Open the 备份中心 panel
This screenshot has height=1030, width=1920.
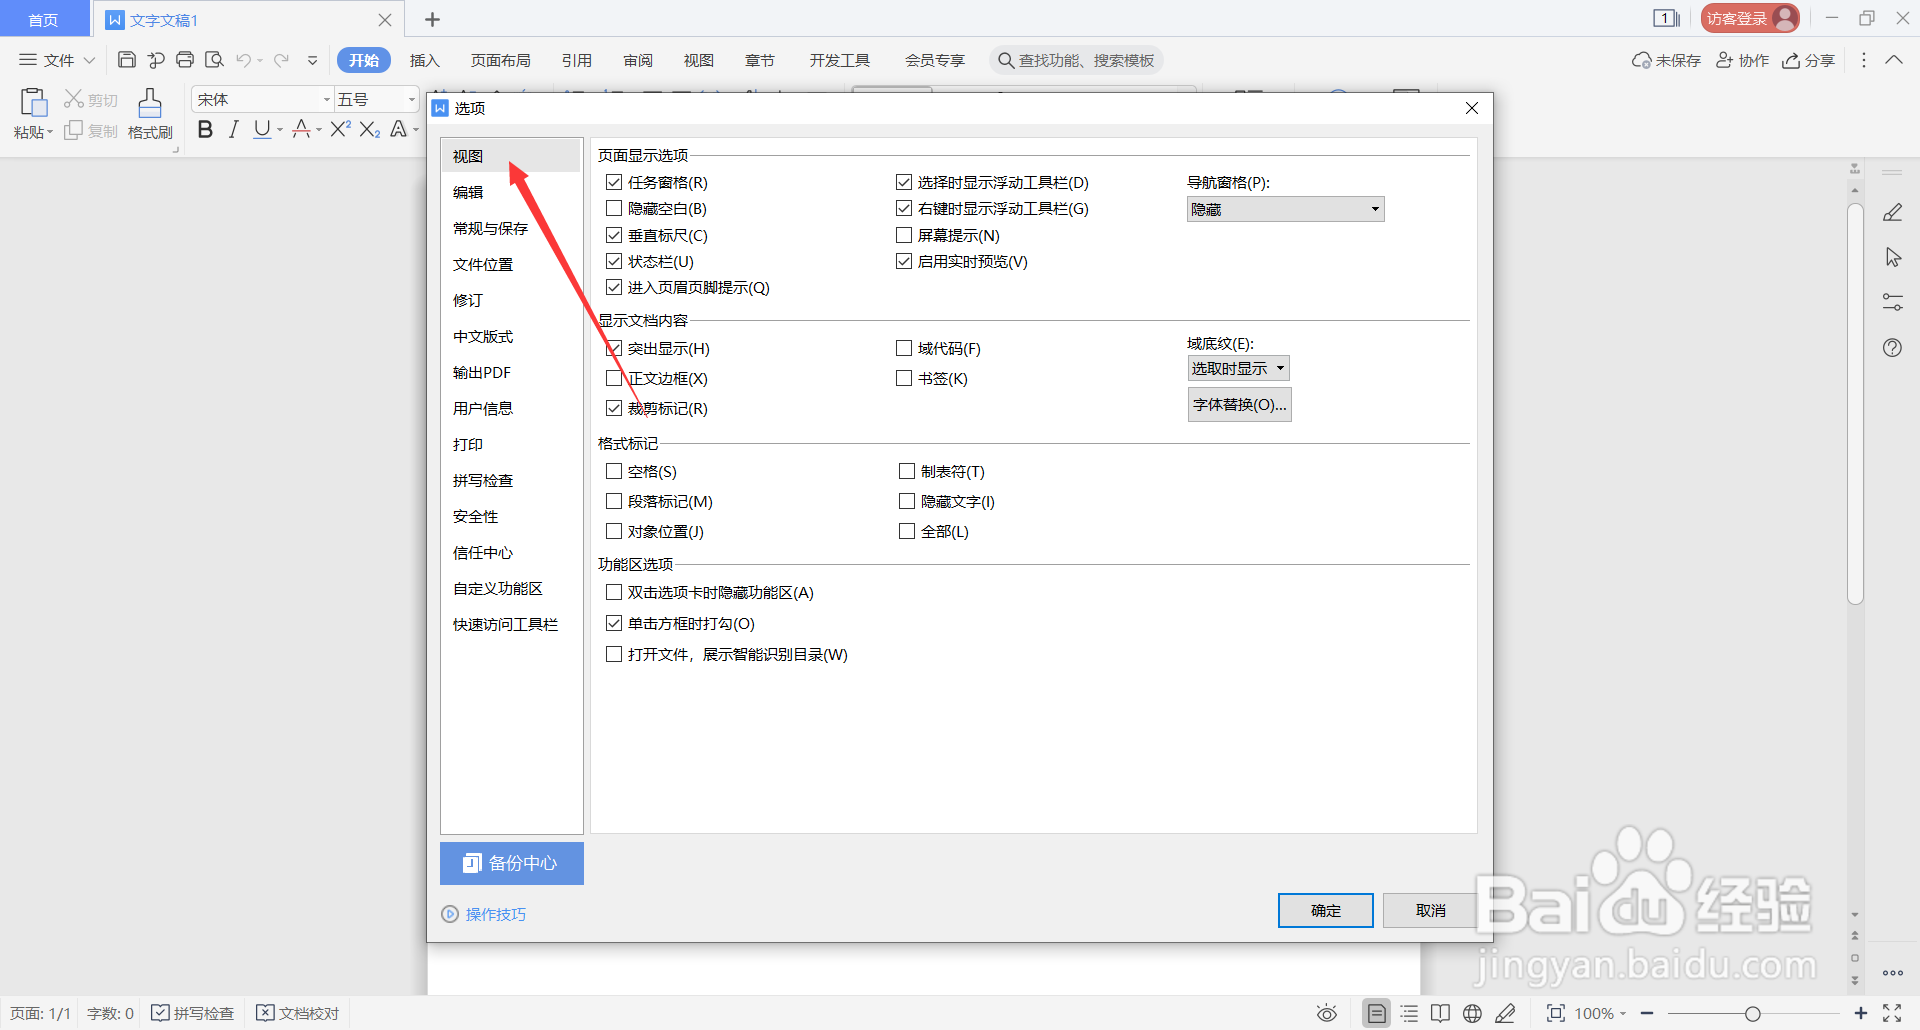(511, 863)
